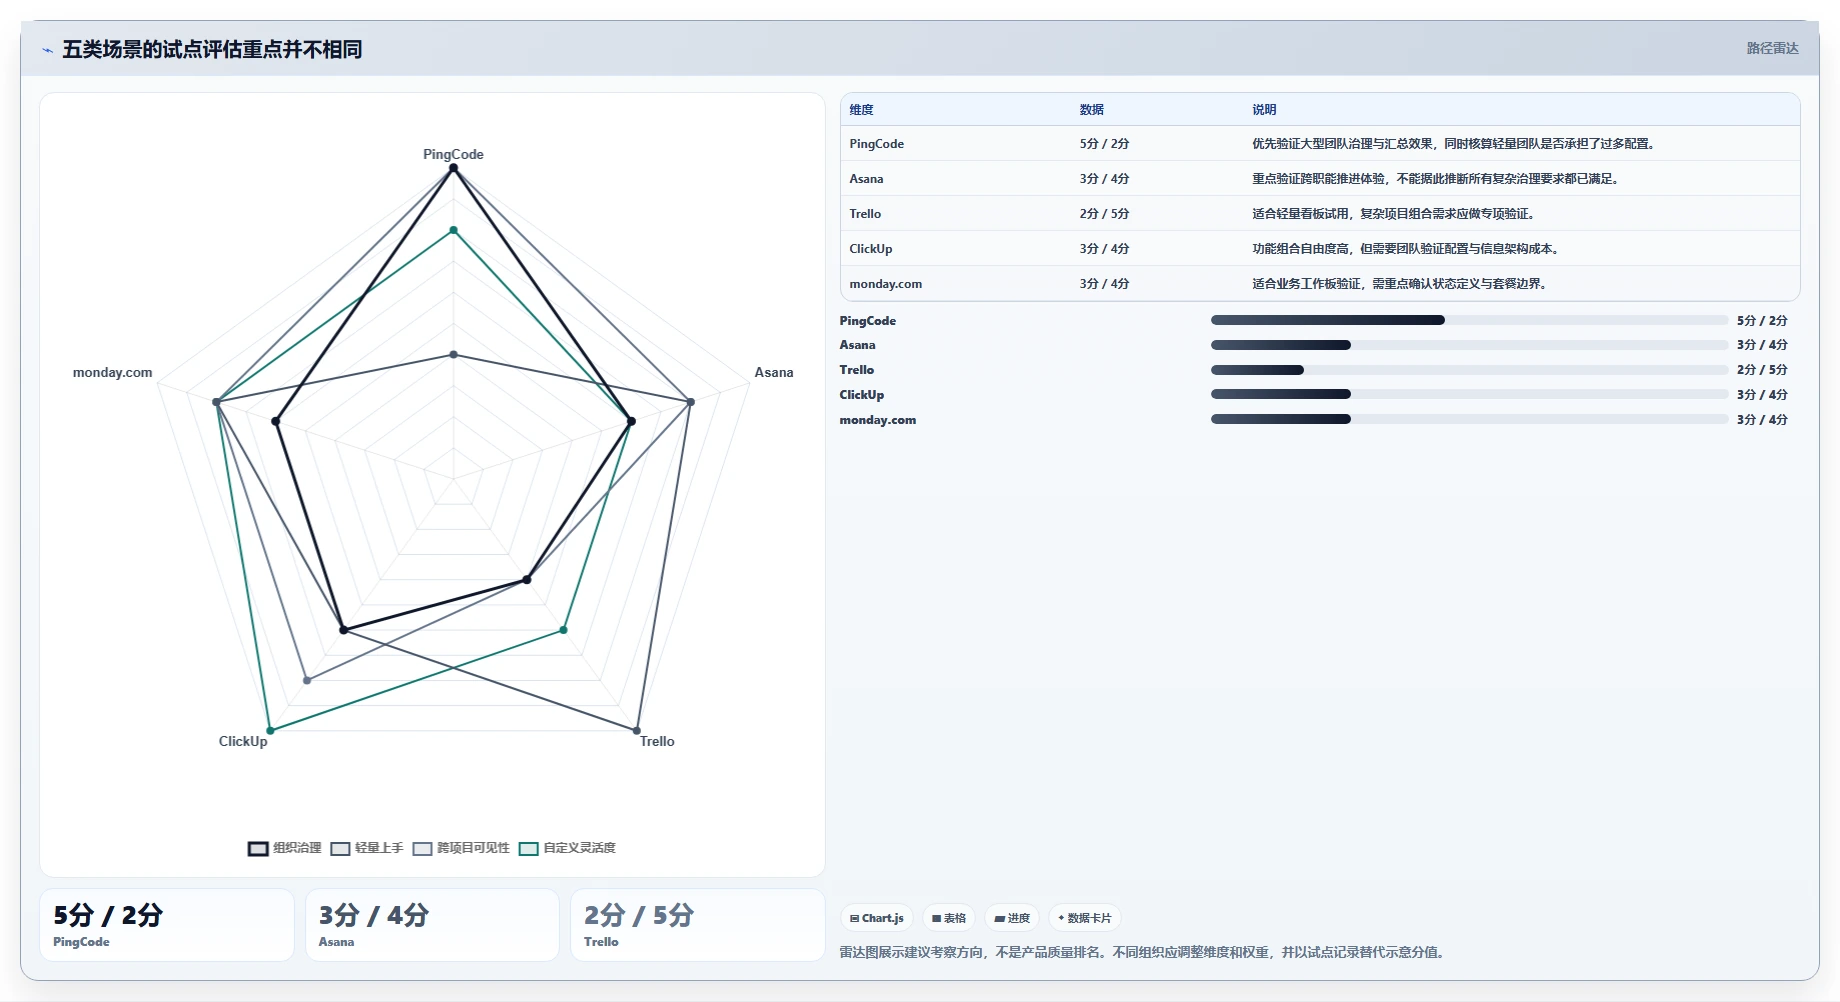The image size is (1840, 1002).
Task: Click the Trello label in progress list
Action: (x=856, y=370)
